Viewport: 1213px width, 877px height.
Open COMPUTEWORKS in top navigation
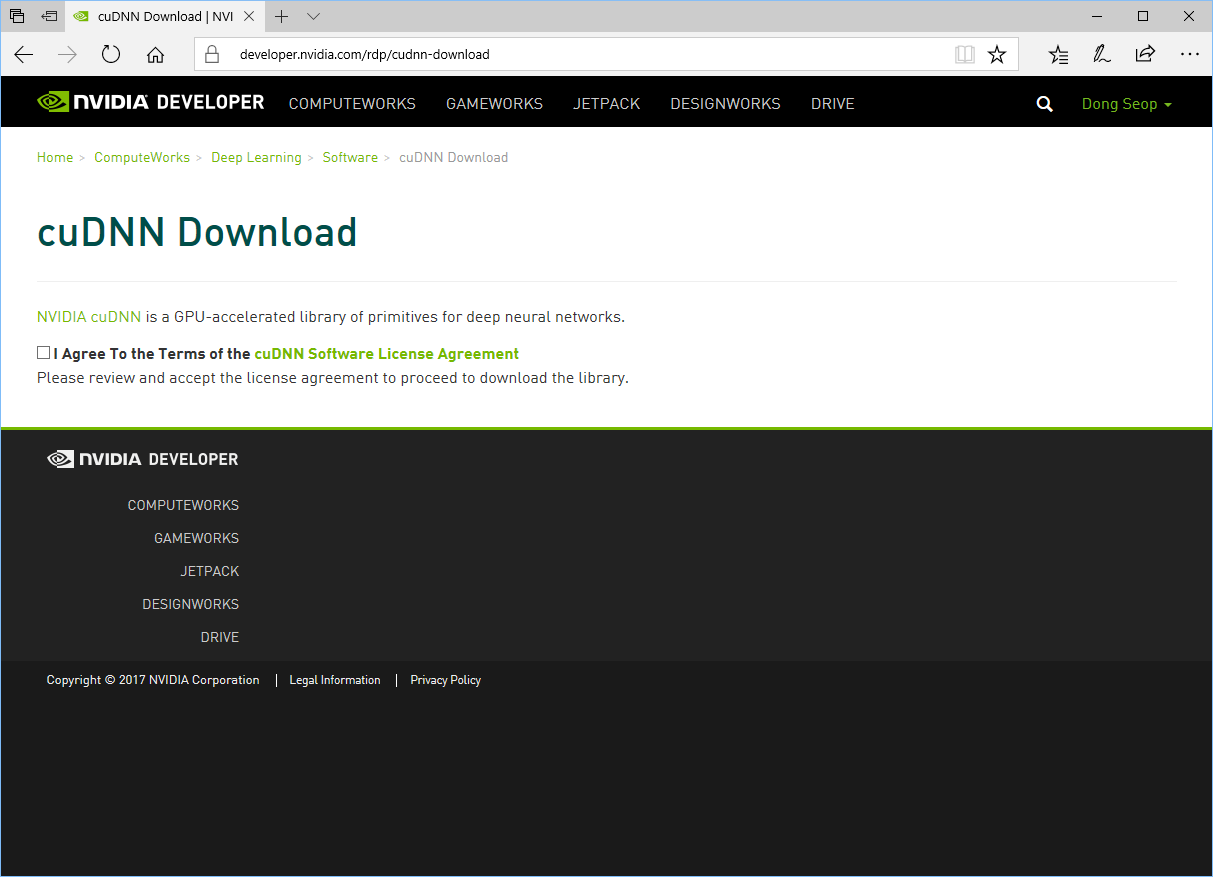tap(352, 104)
